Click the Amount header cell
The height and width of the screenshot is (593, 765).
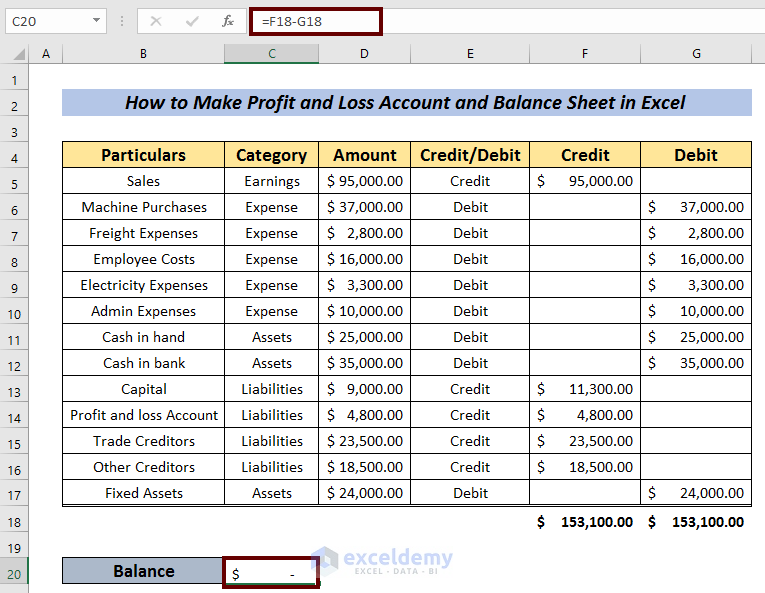pyautogui.click(x=364, y=155)
